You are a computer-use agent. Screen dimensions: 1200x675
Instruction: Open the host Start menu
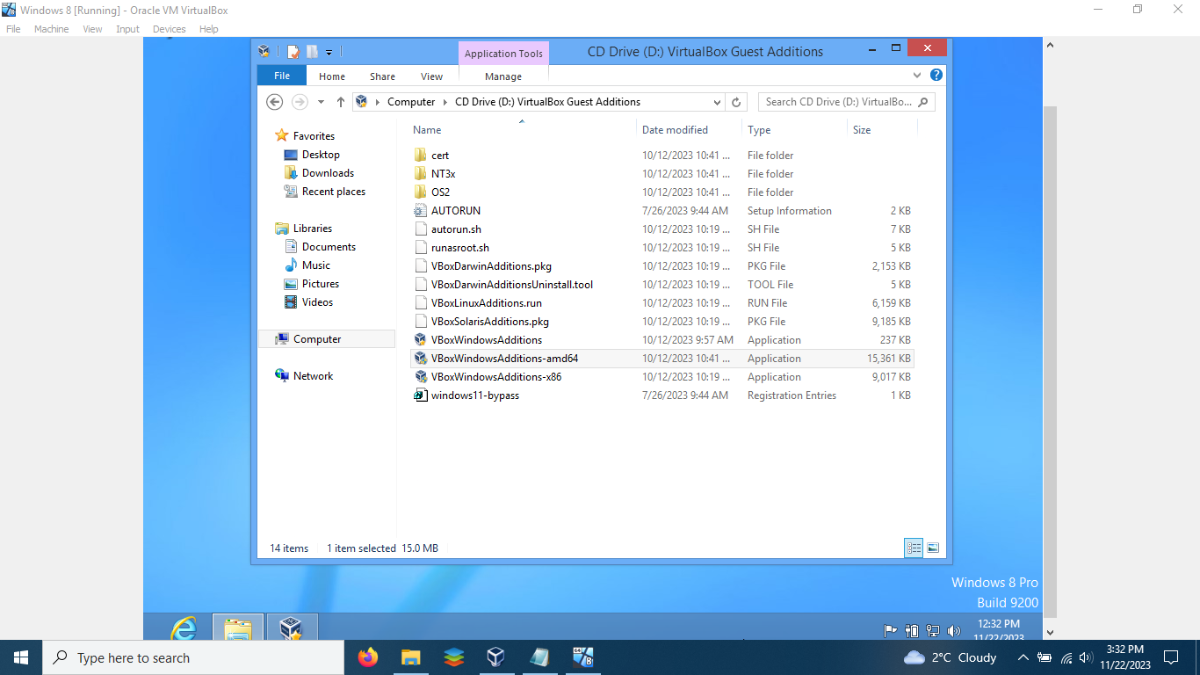[x=20, y=657]
